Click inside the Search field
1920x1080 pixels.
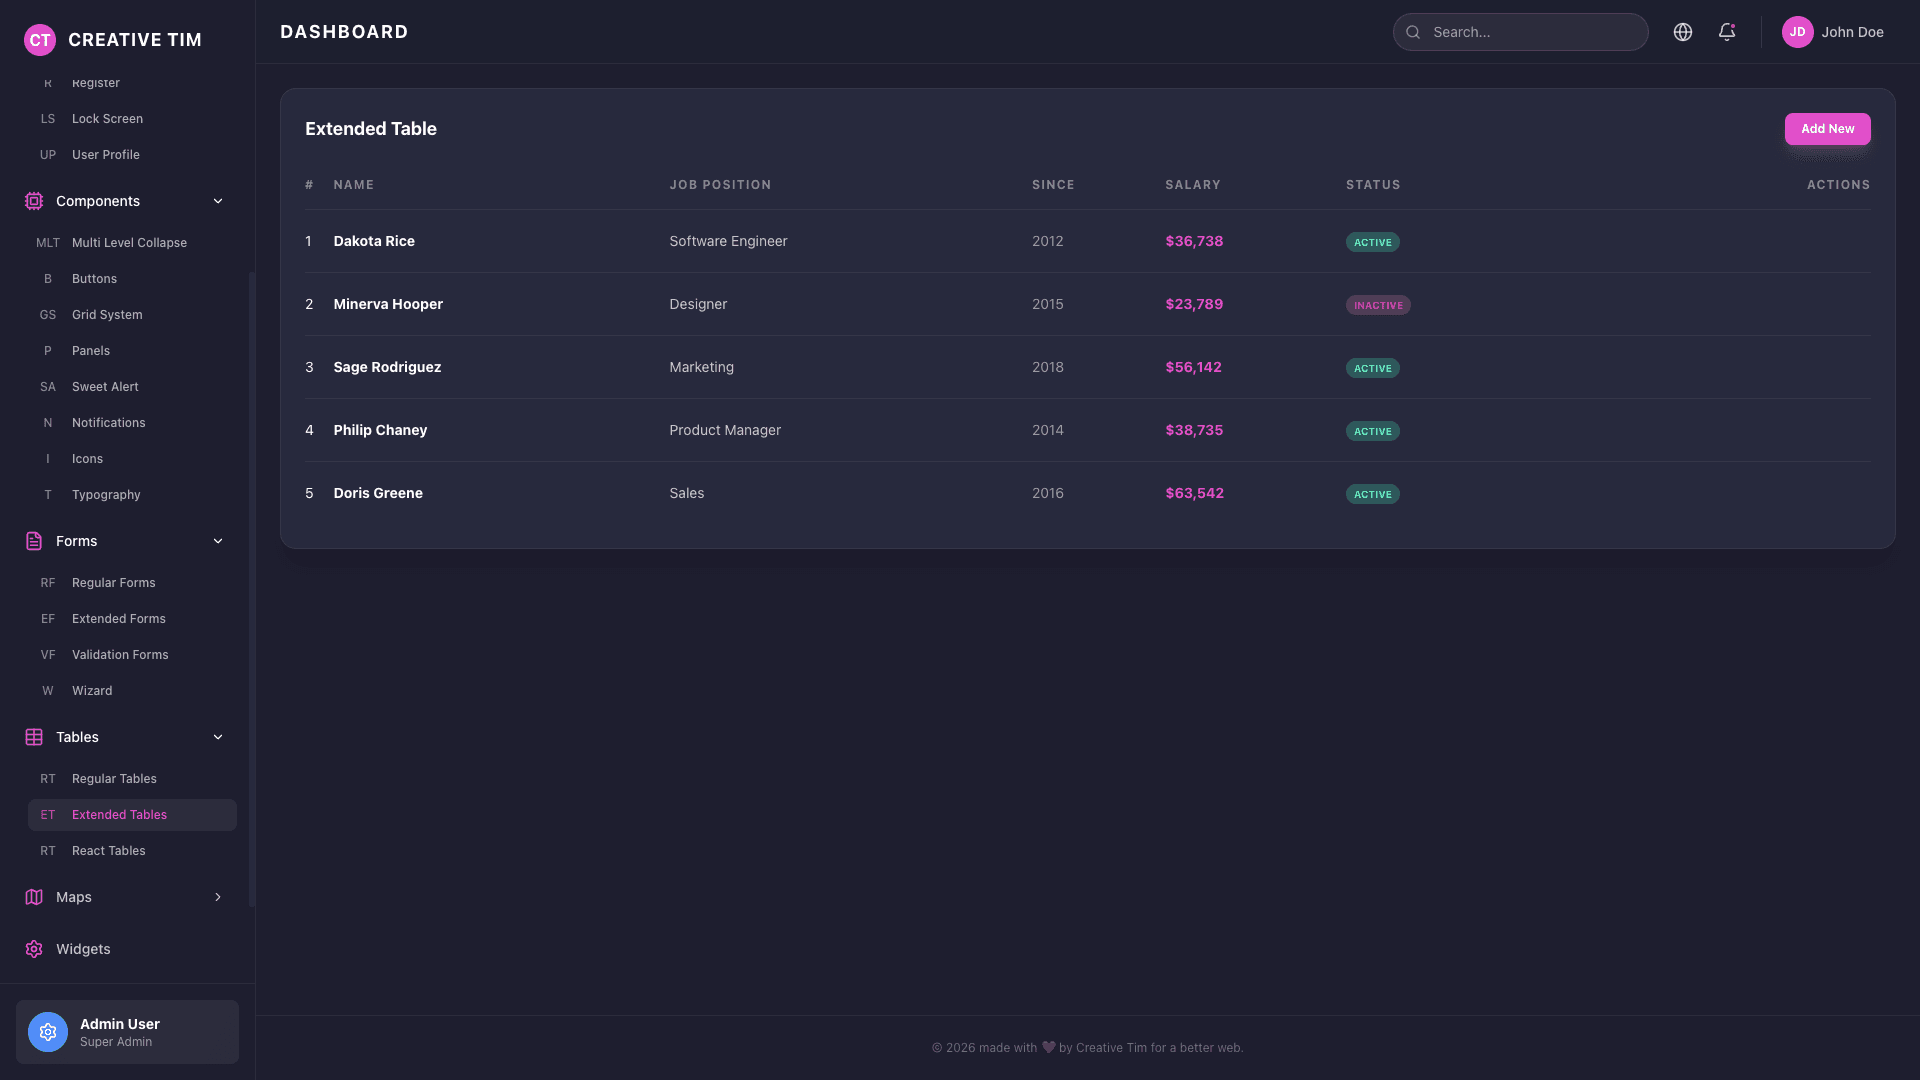1520,31
